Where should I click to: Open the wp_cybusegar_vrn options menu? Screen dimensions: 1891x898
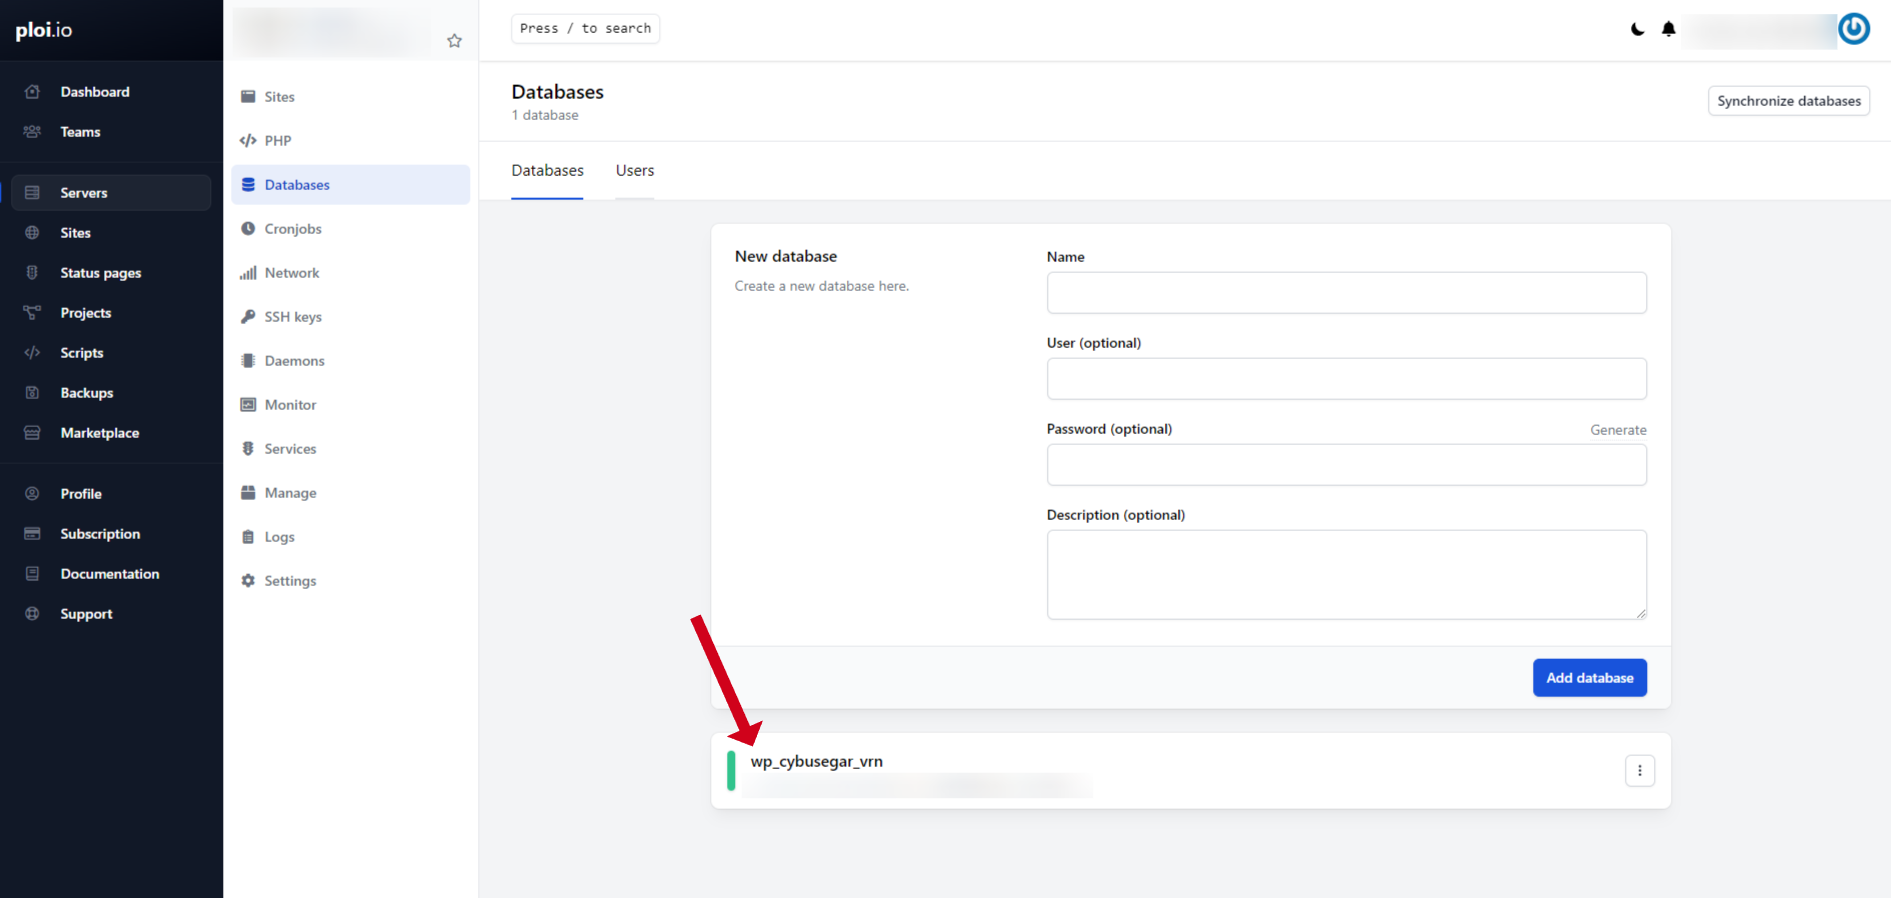[x=1639, y=771]
